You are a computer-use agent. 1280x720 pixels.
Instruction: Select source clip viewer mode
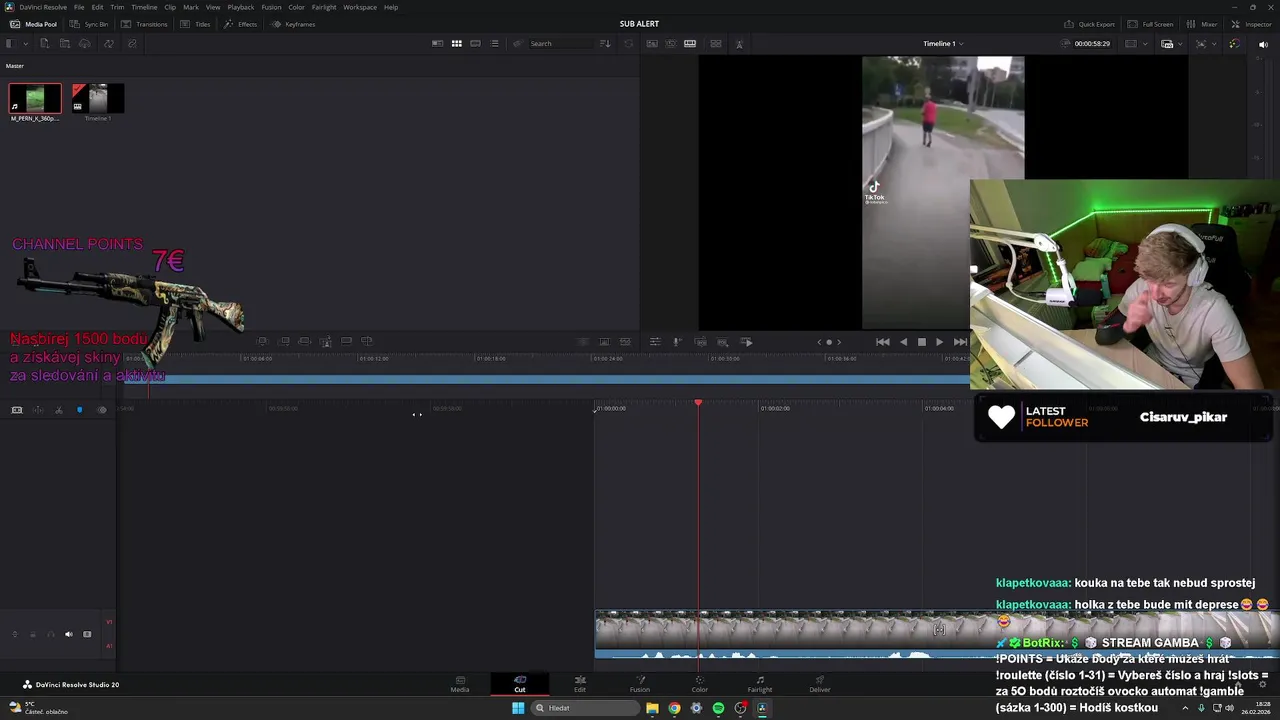(652, 43)
